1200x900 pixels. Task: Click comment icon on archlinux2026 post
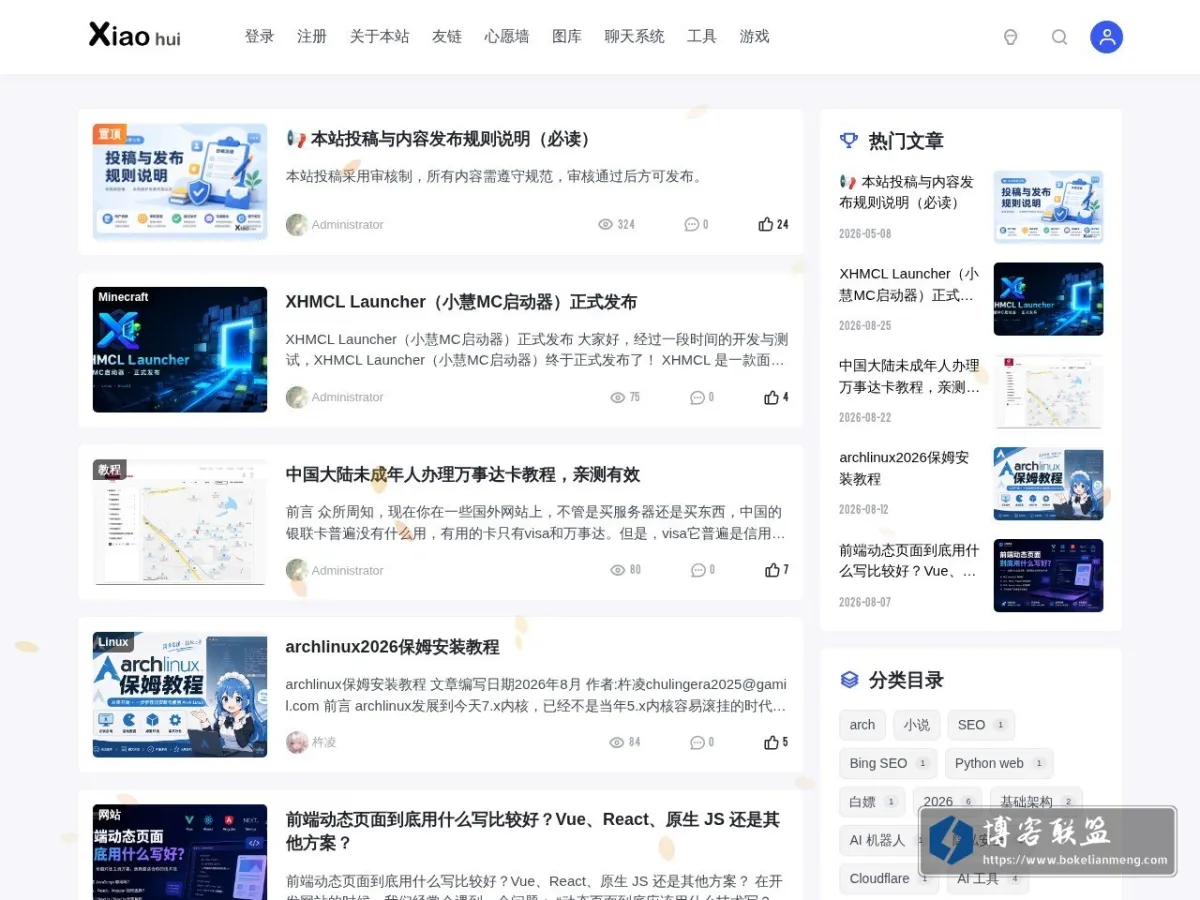point(697,742)
